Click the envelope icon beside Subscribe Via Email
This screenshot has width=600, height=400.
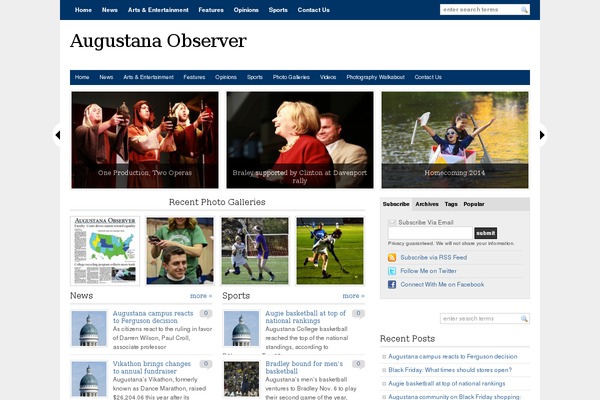[x=392, y=222]
